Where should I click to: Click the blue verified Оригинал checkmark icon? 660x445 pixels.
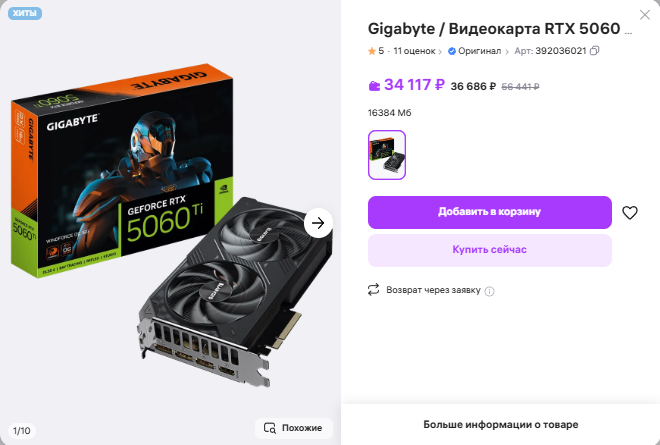[452, 51]
